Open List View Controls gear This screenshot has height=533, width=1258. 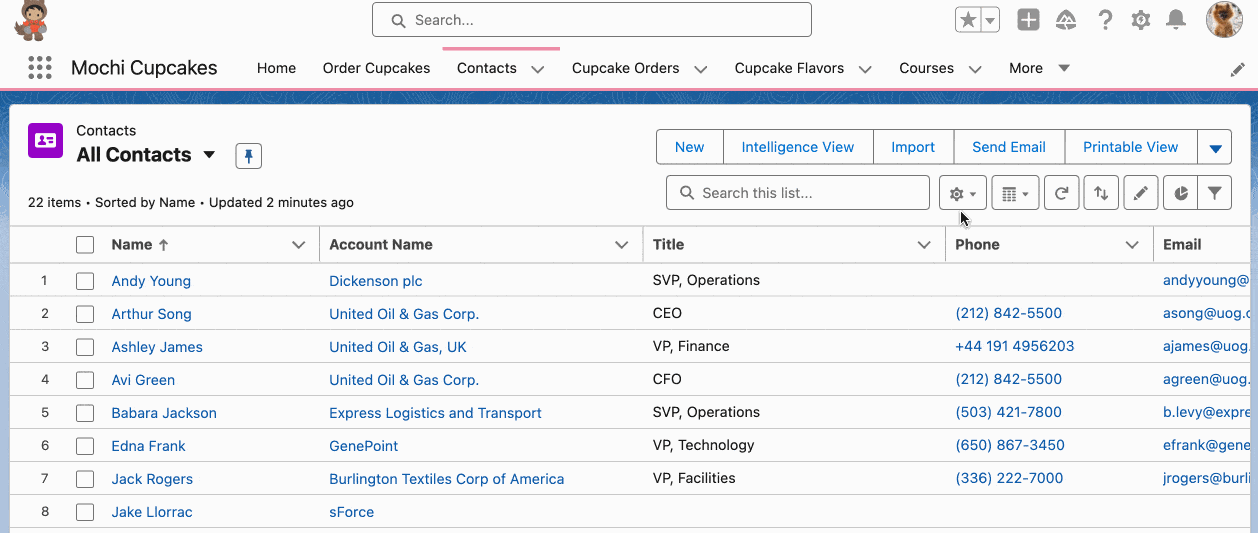[963, 194]
